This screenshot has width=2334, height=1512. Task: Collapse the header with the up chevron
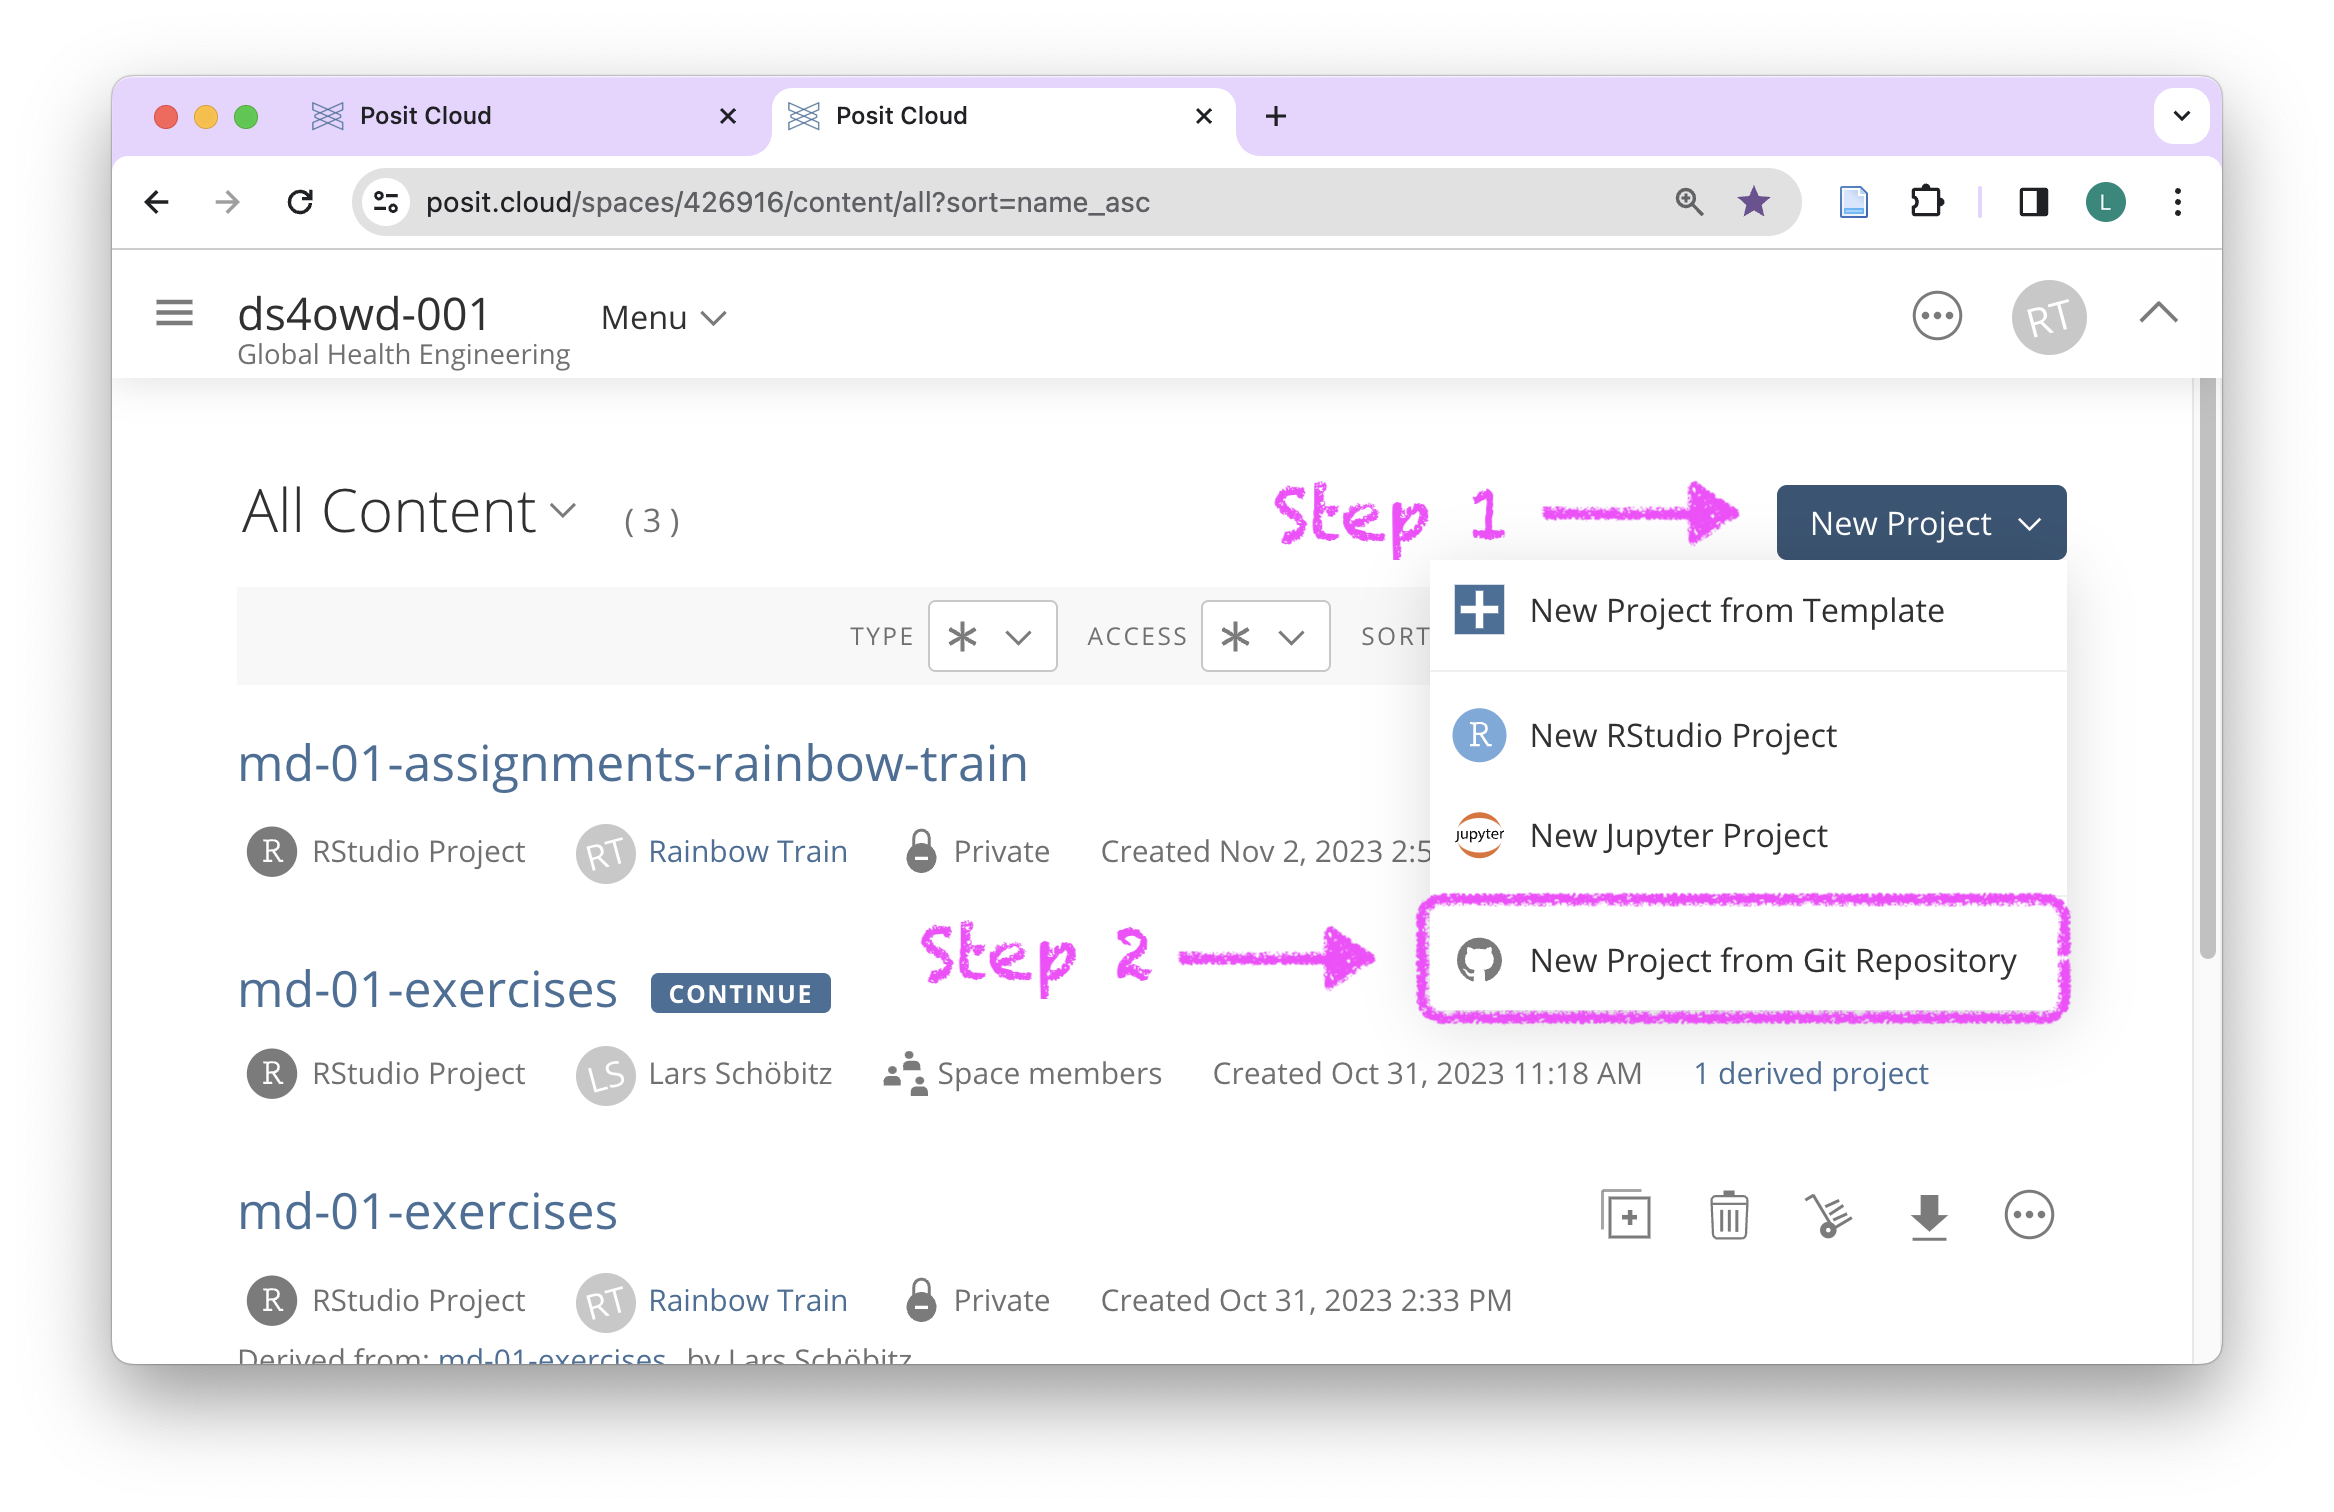(2158, 314)
